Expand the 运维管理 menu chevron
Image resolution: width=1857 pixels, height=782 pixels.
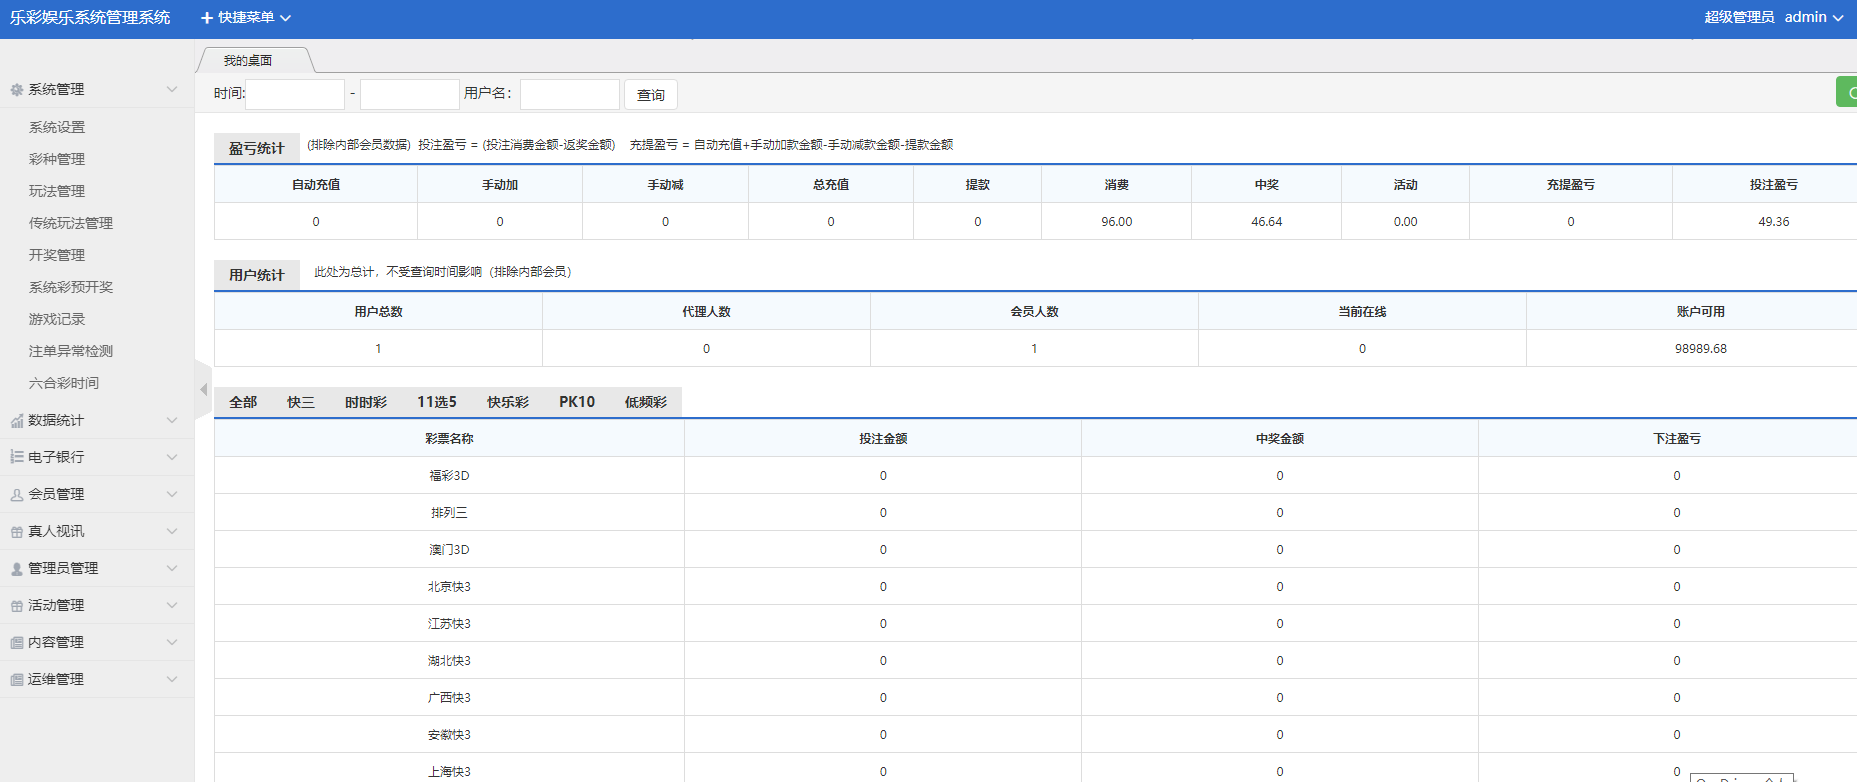172,680
